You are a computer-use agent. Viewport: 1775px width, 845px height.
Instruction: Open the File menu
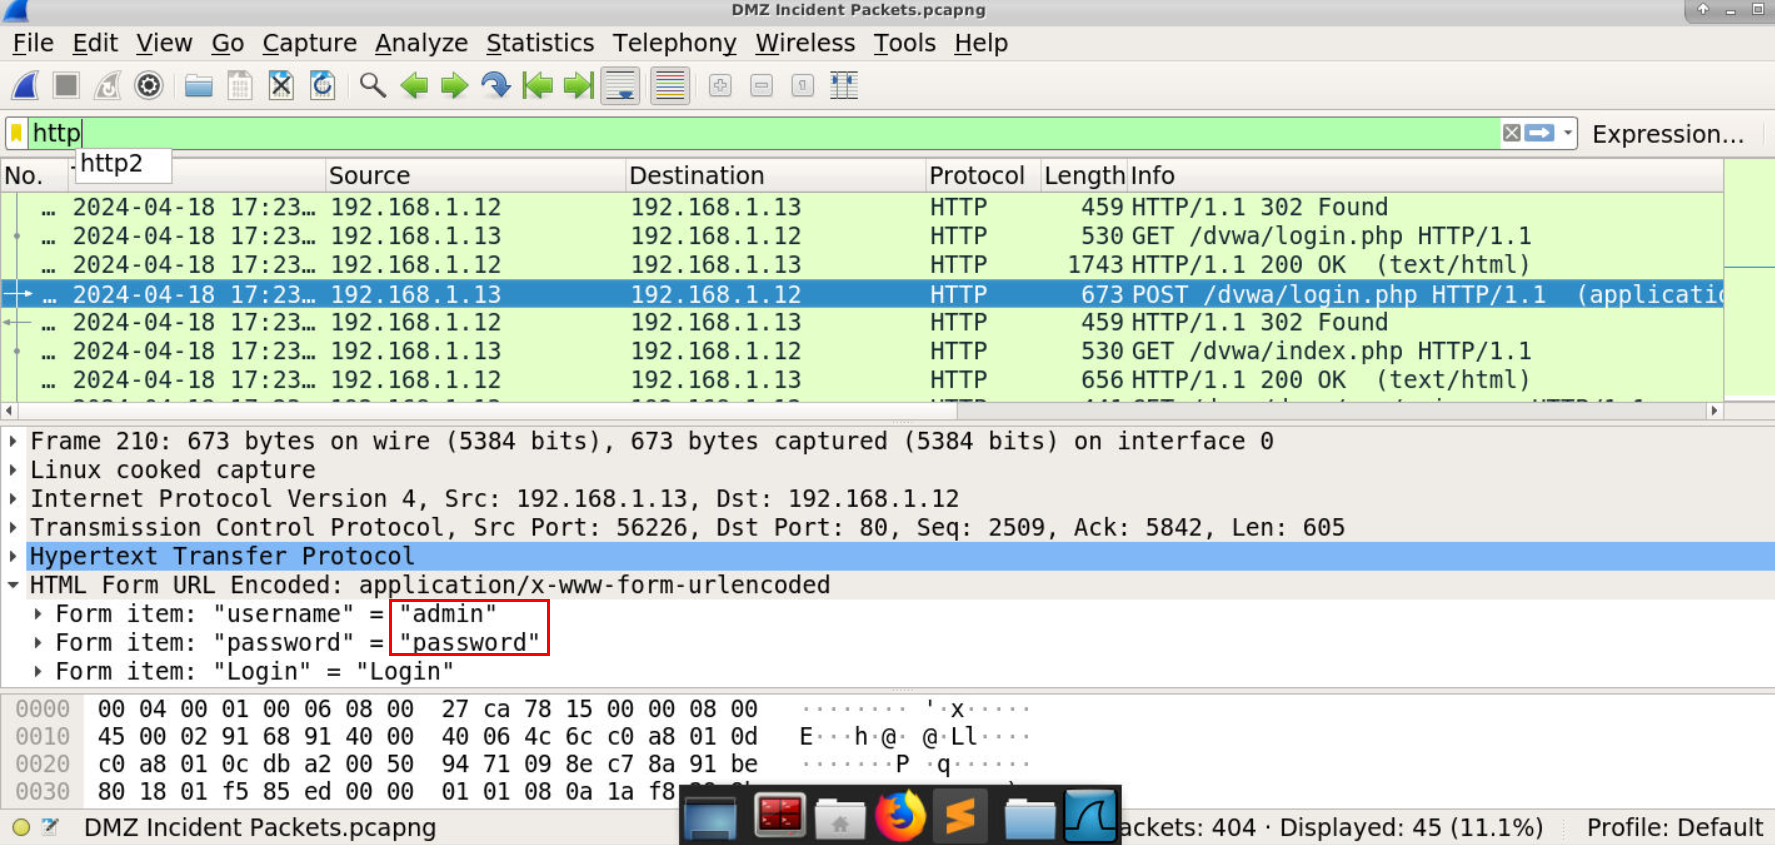tap(33, 43)
